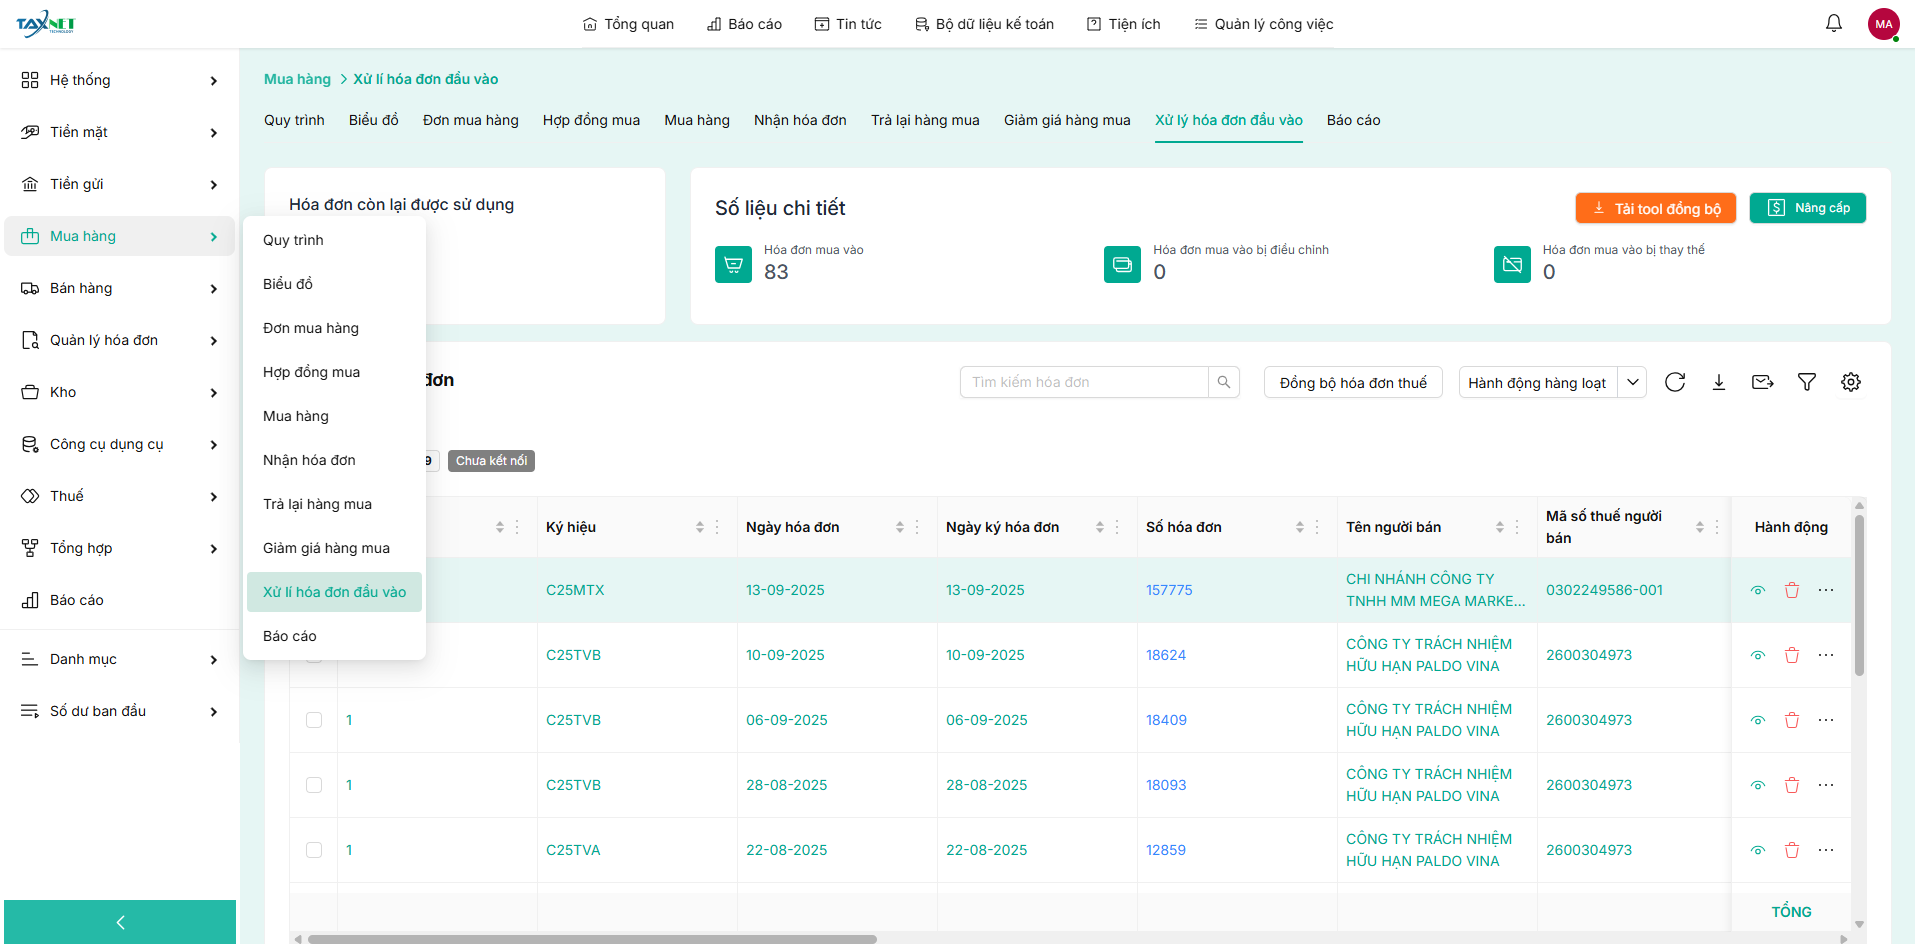Click the Tiền gửi bank icon in sidebar
The image size is (1915, 944).
coord(30,184)
